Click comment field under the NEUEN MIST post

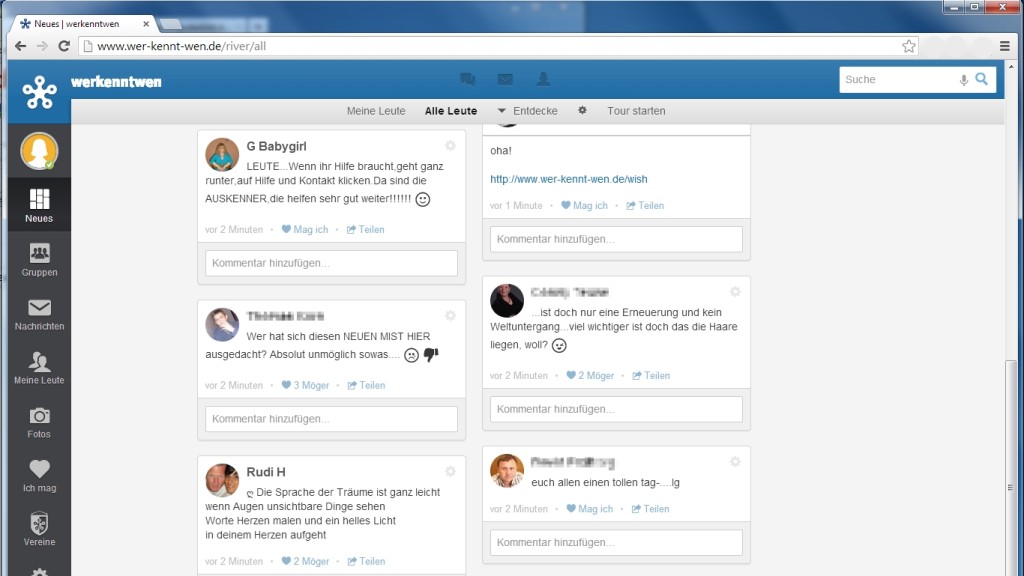[x=331, y=419]
